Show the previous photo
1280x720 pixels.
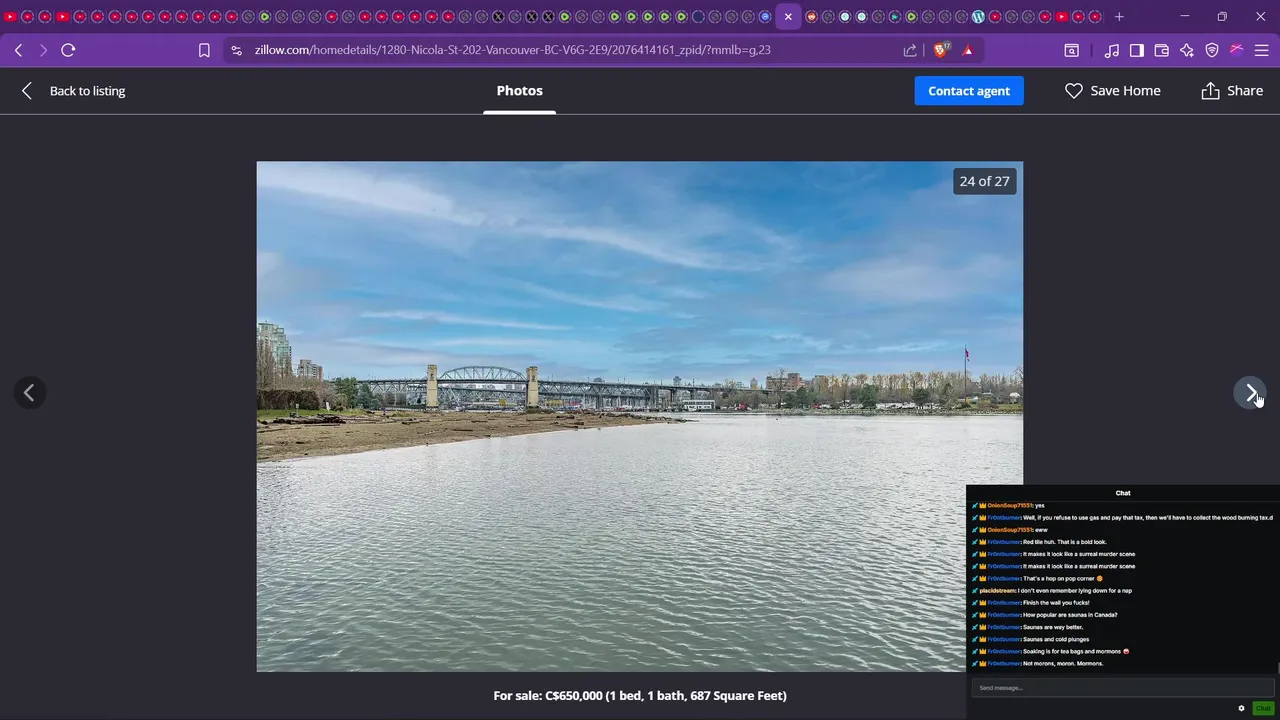point(29,393)
